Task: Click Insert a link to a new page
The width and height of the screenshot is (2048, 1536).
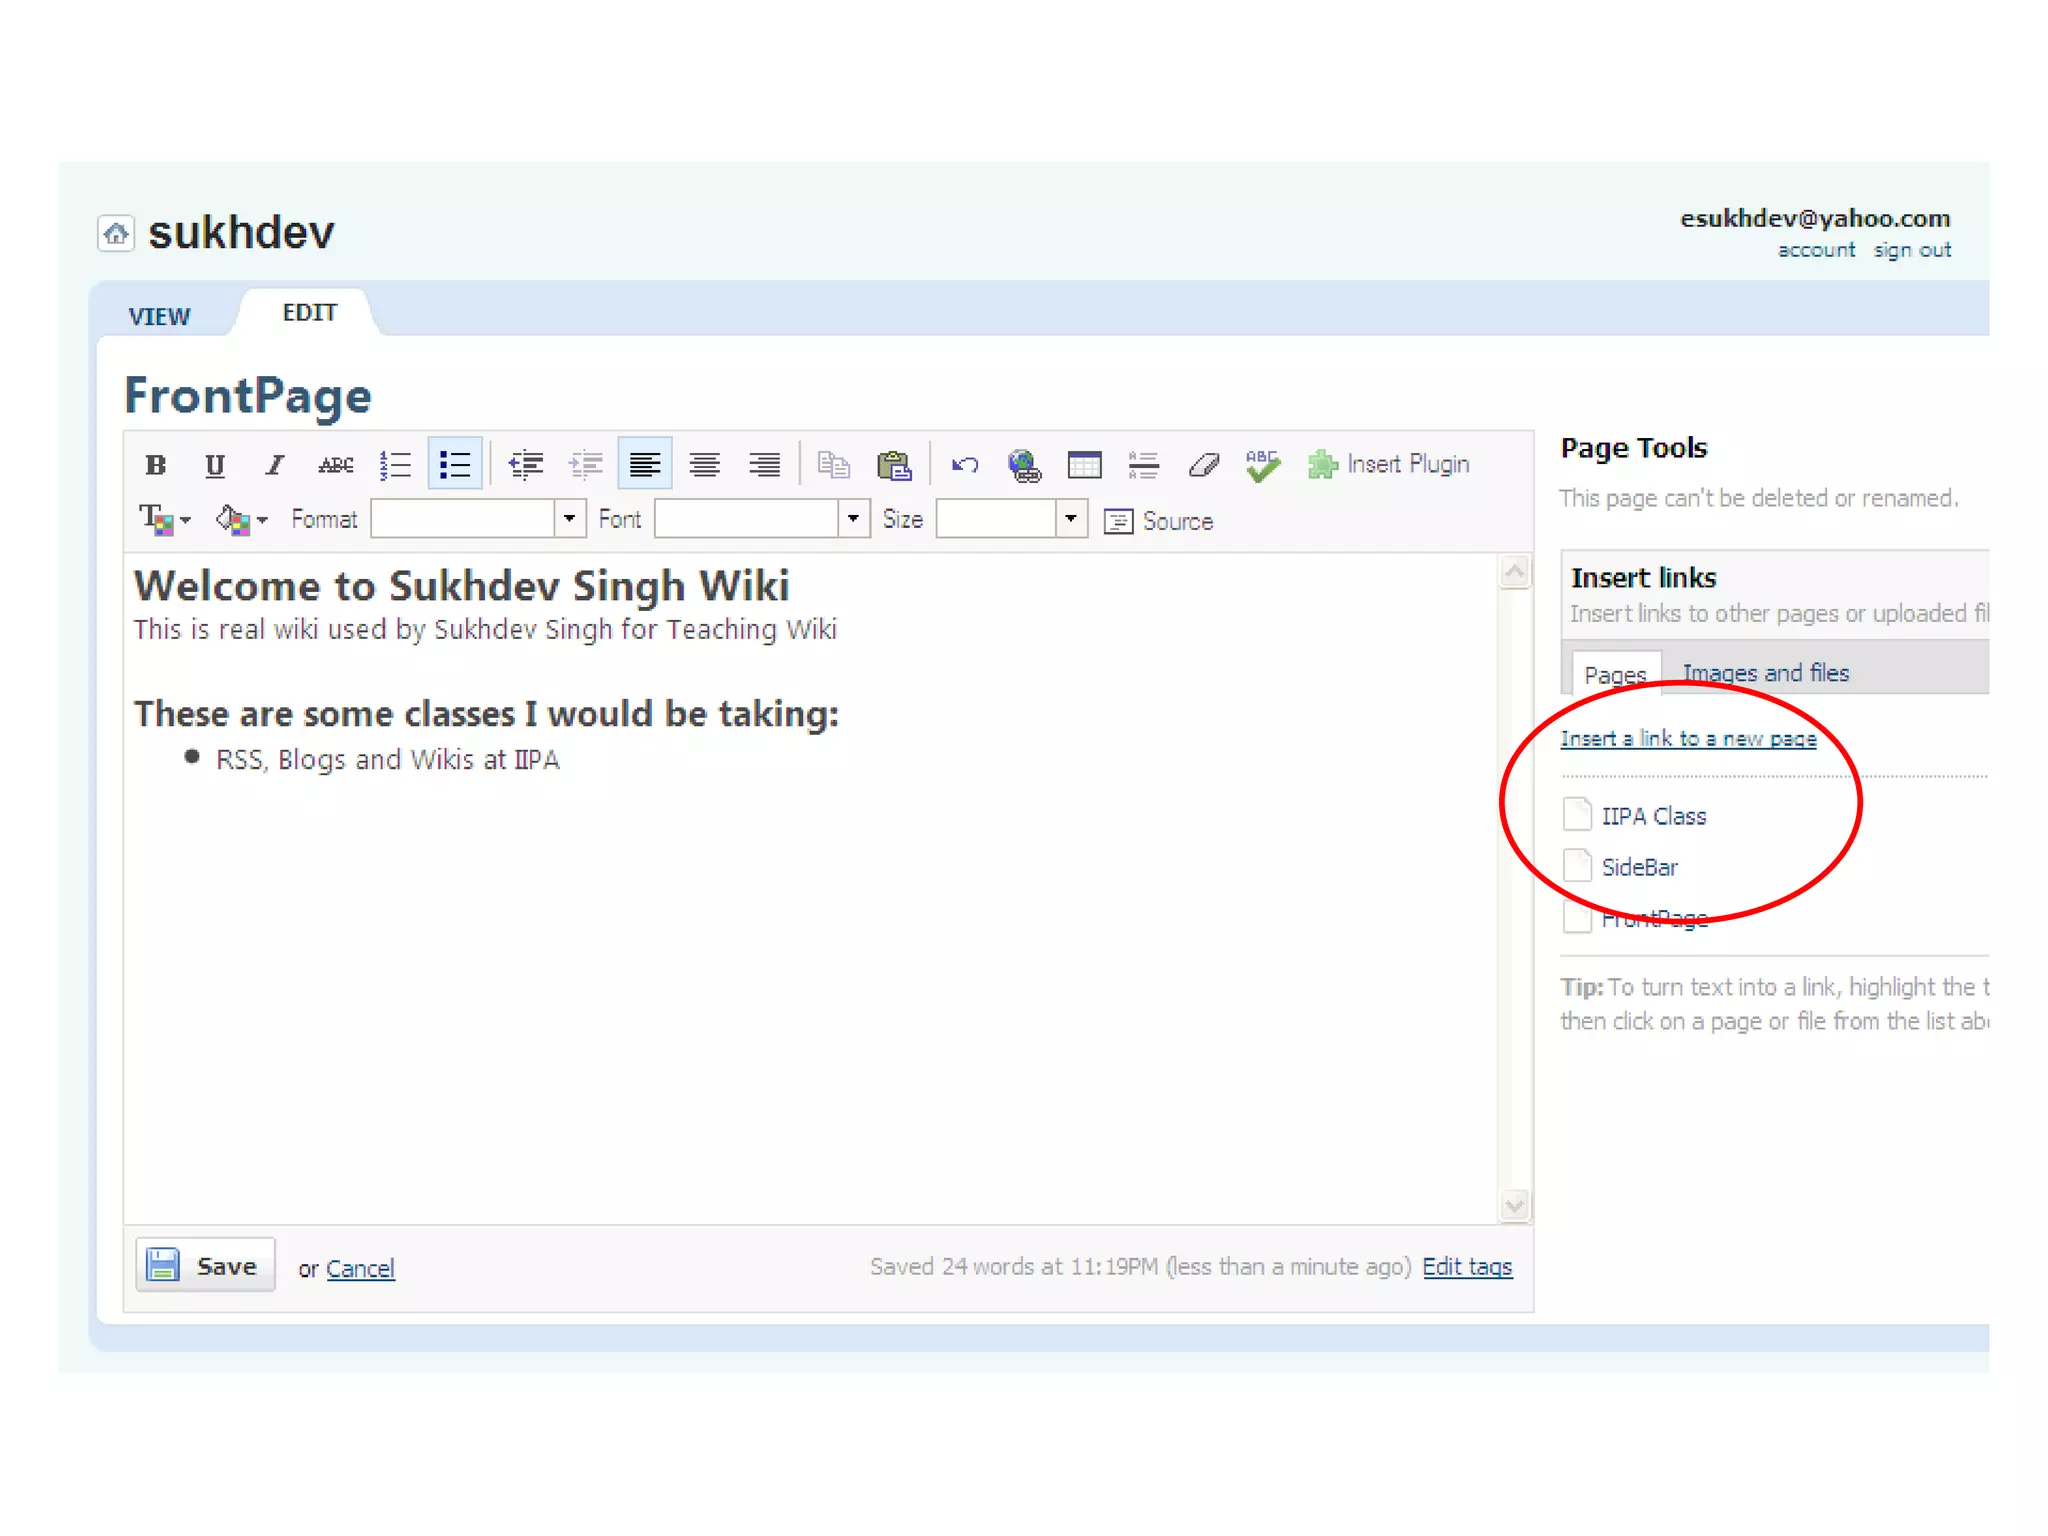Action: [x=1688, y=739]
